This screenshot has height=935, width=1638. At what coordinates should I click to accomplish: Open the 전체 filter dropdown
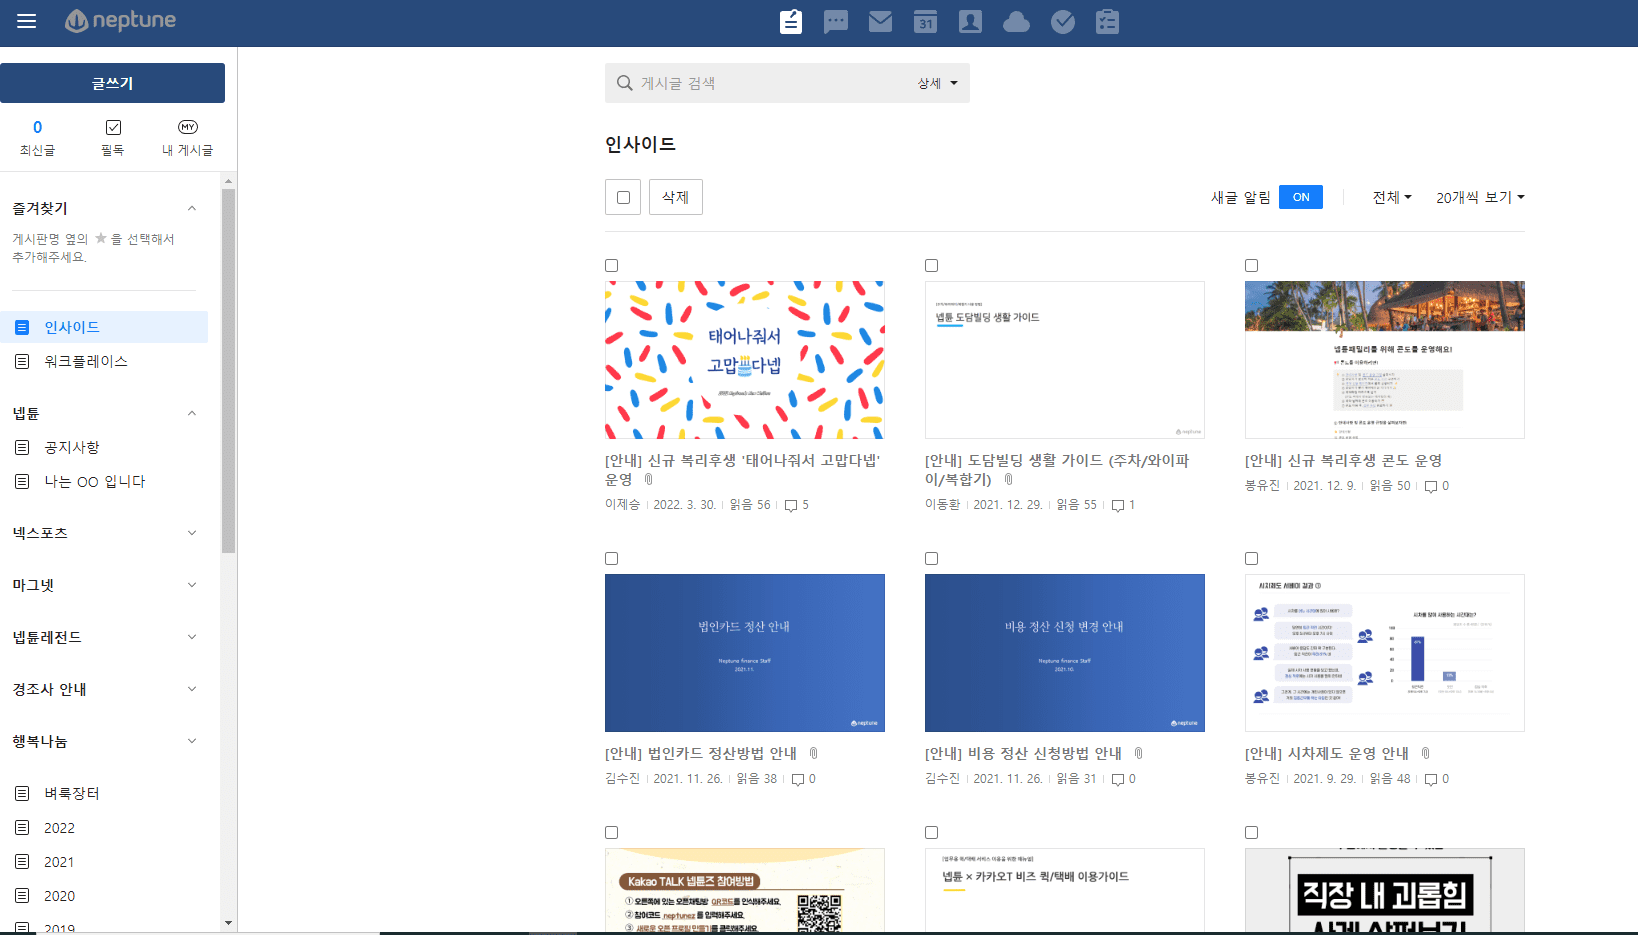tap(1392, 197)
